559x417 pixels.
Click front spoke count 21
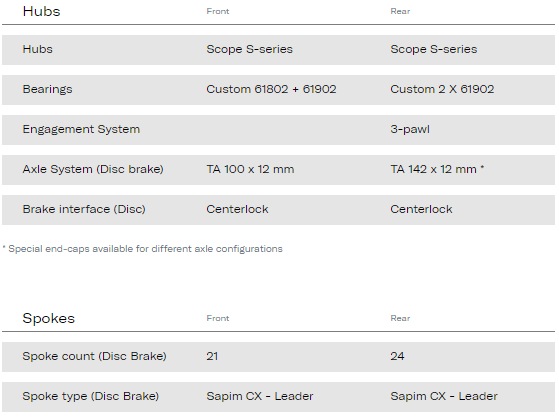(x=212, y=356)
